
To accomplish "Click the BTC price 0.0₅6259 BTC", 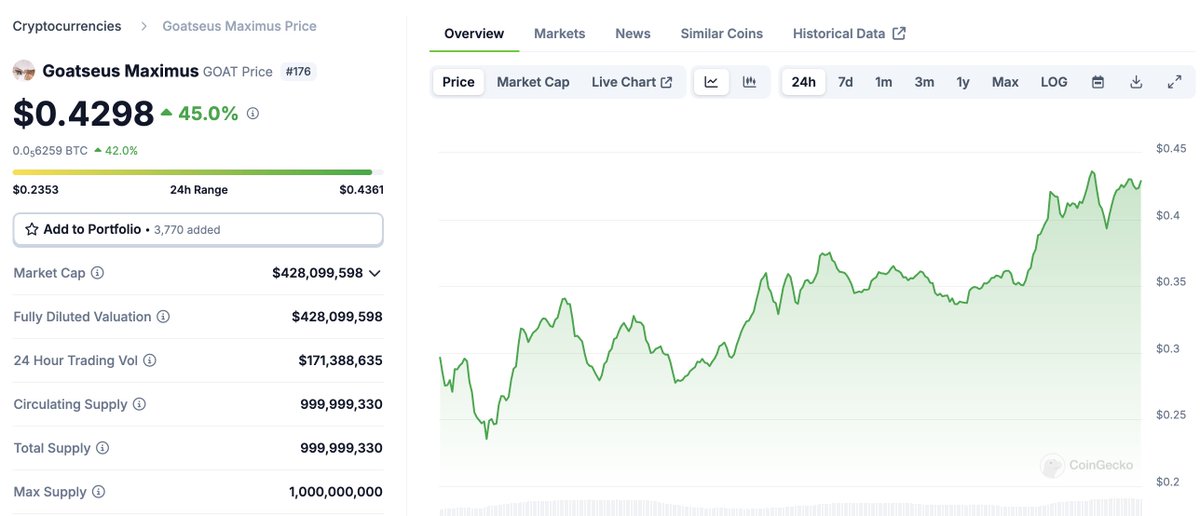I will (50, 151).
